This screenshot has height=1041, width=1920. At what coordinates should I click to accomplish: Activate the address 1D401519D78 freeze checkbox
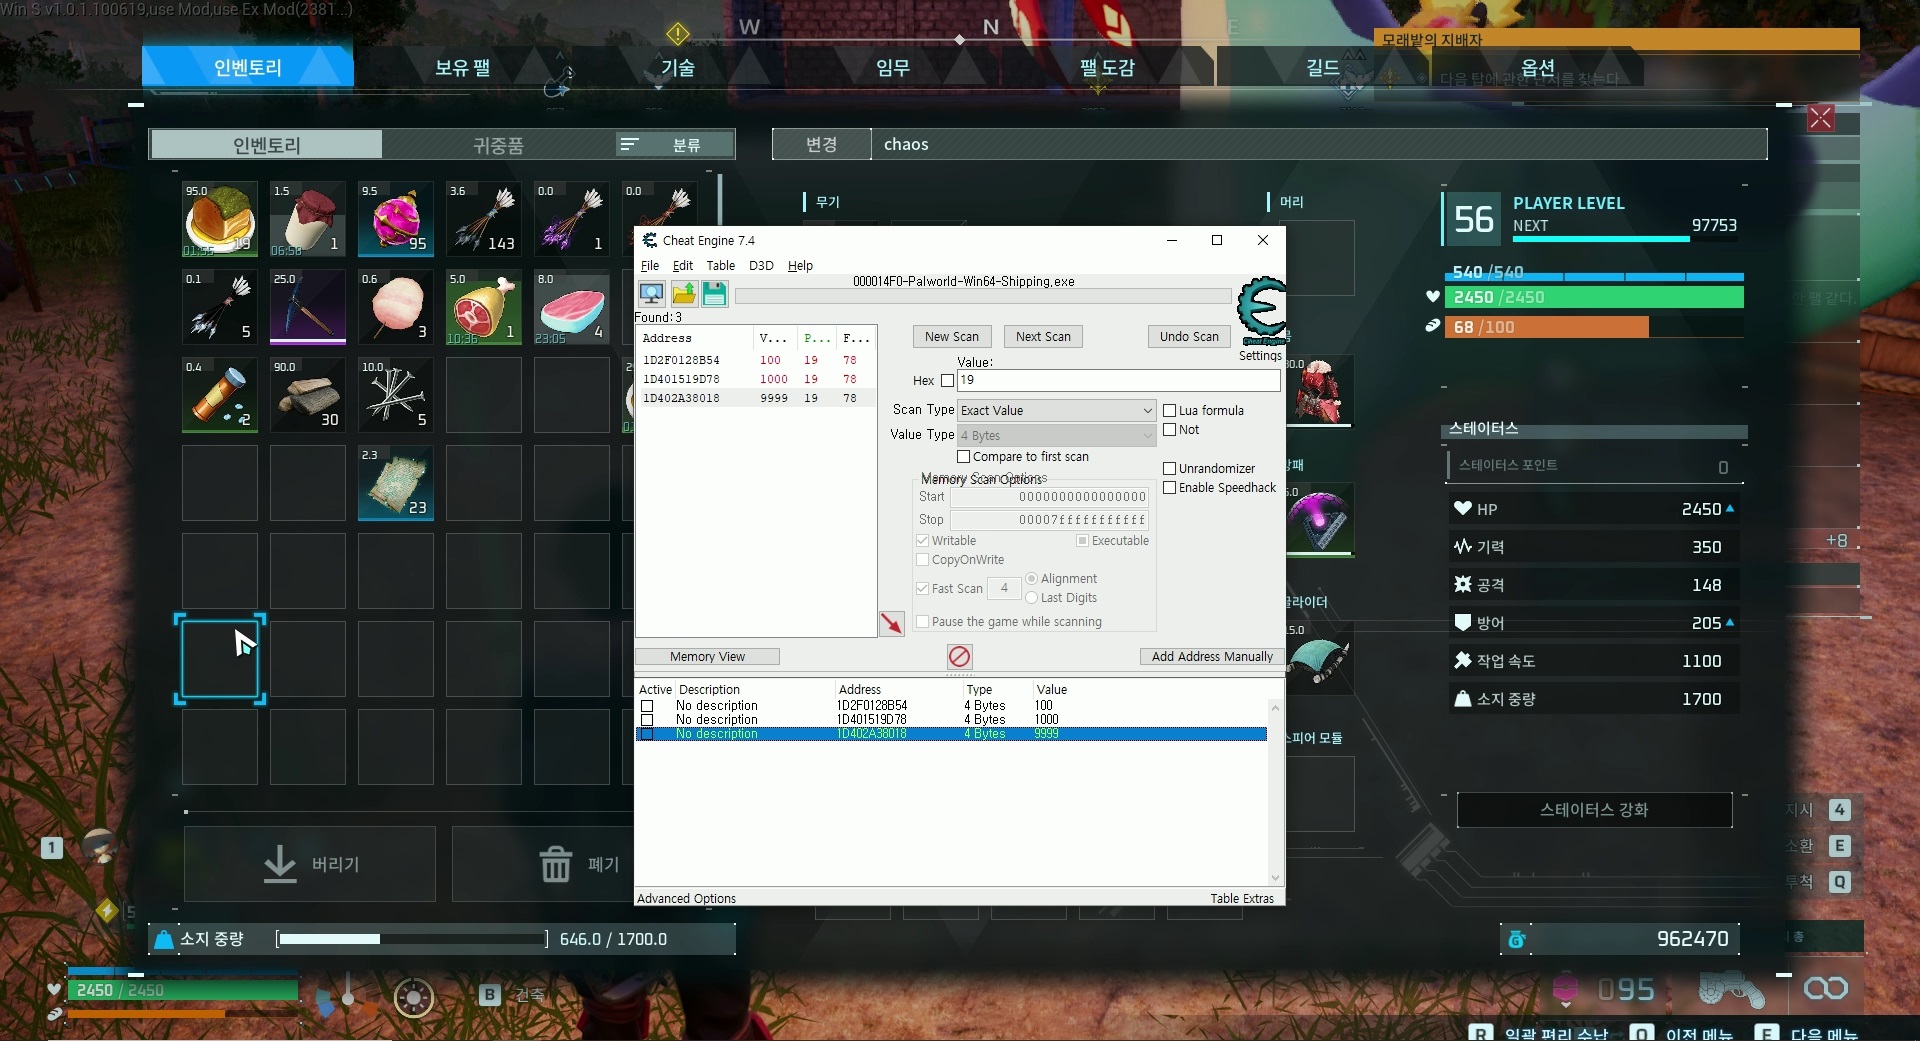[647, 720]
